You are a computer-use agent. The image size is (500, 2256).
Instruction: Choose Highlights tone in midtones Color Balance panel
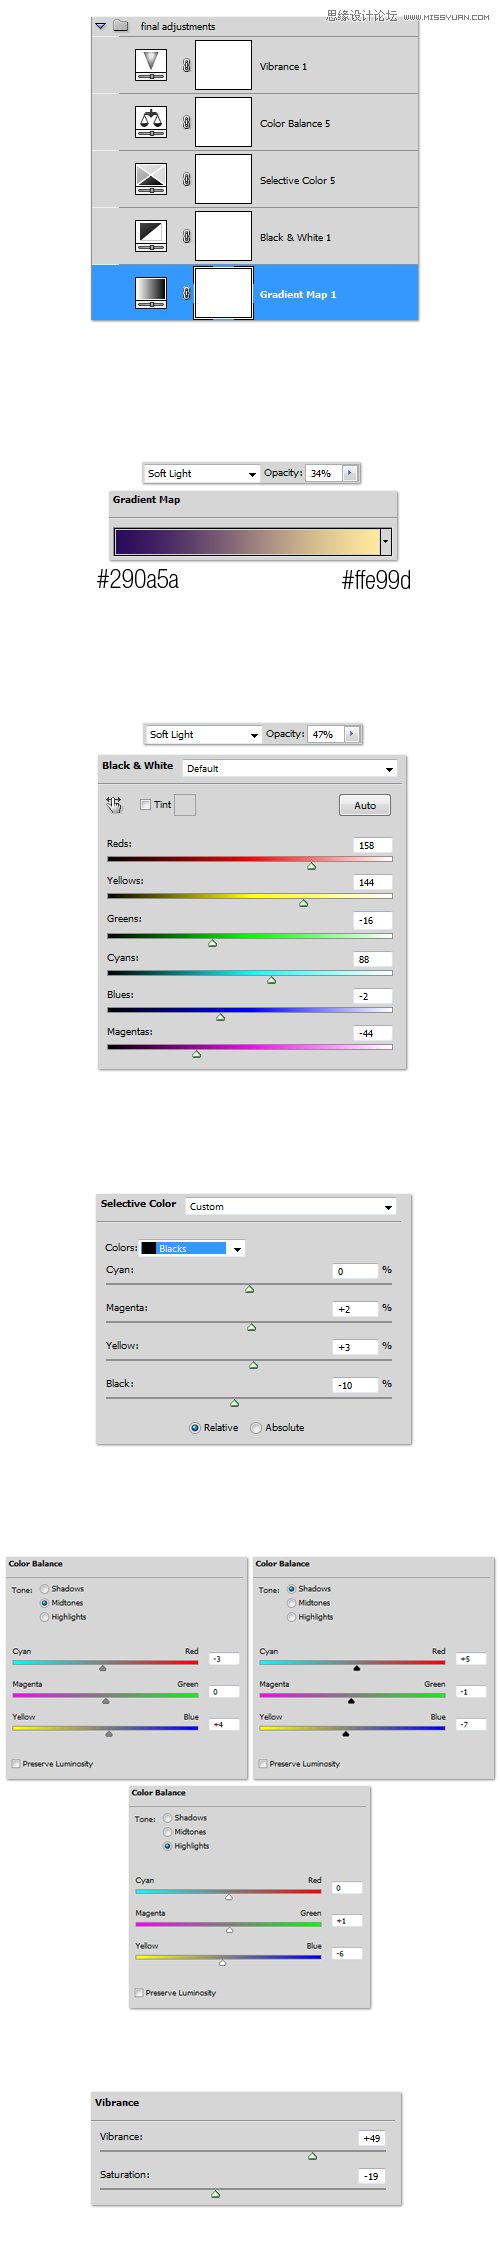coord(44,1617)
